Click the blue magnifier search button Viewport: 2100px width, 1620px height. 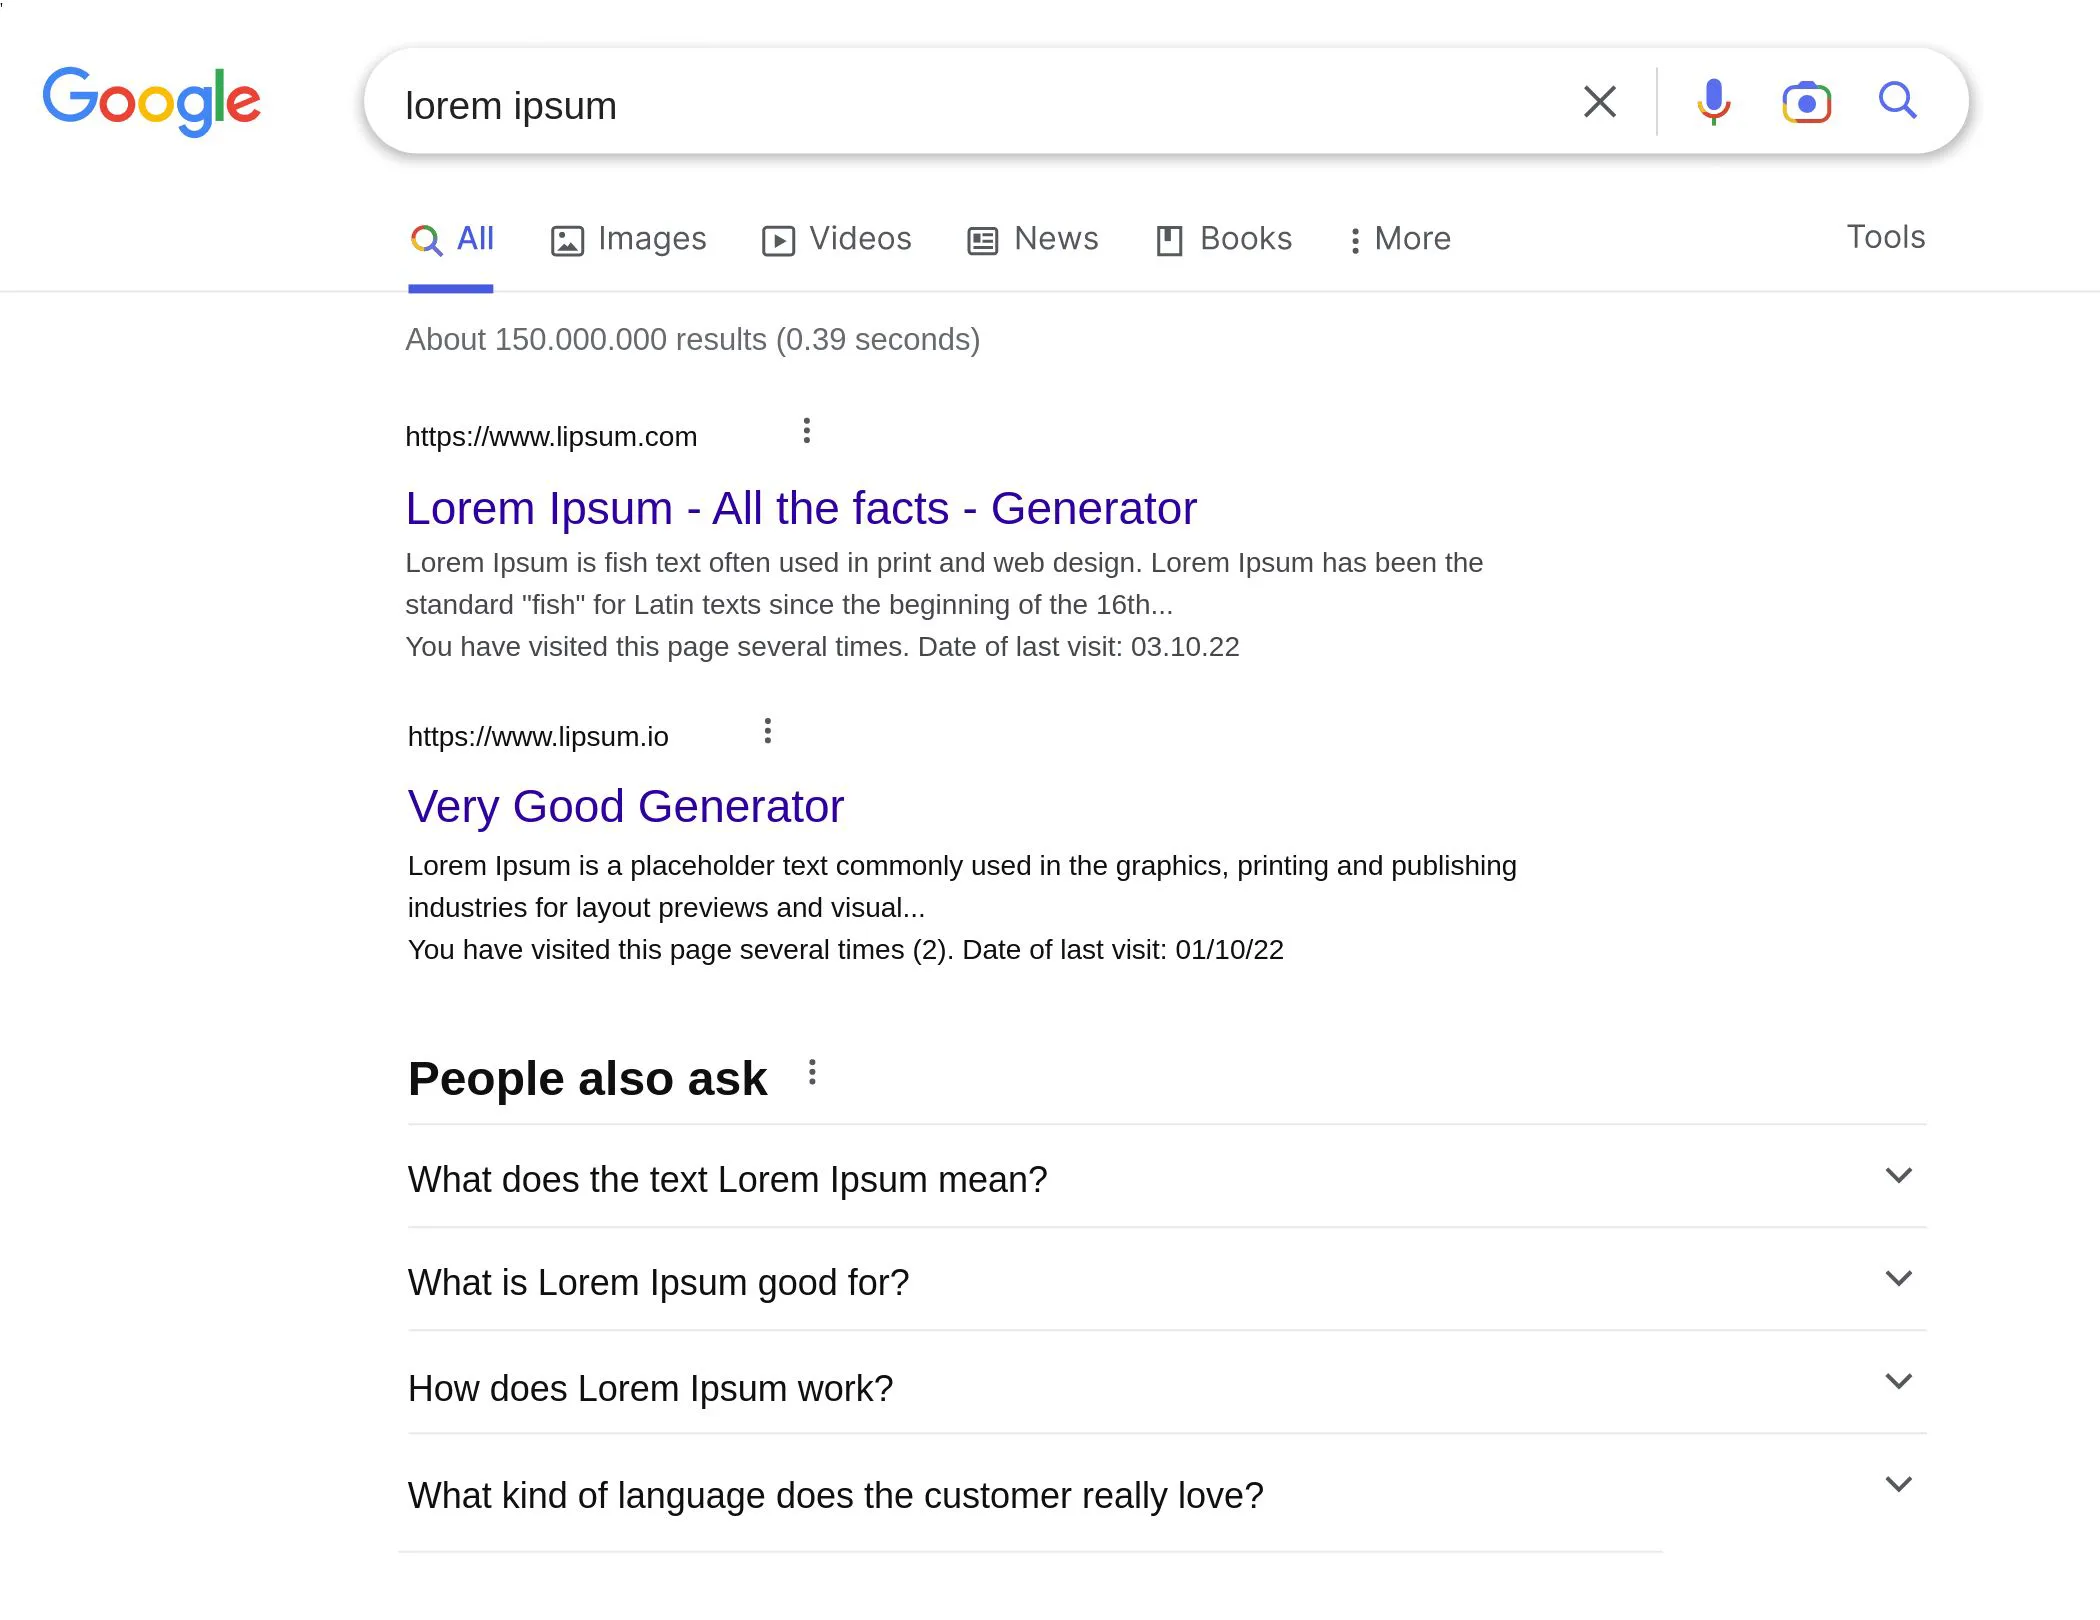click(x=1897, y=101)
